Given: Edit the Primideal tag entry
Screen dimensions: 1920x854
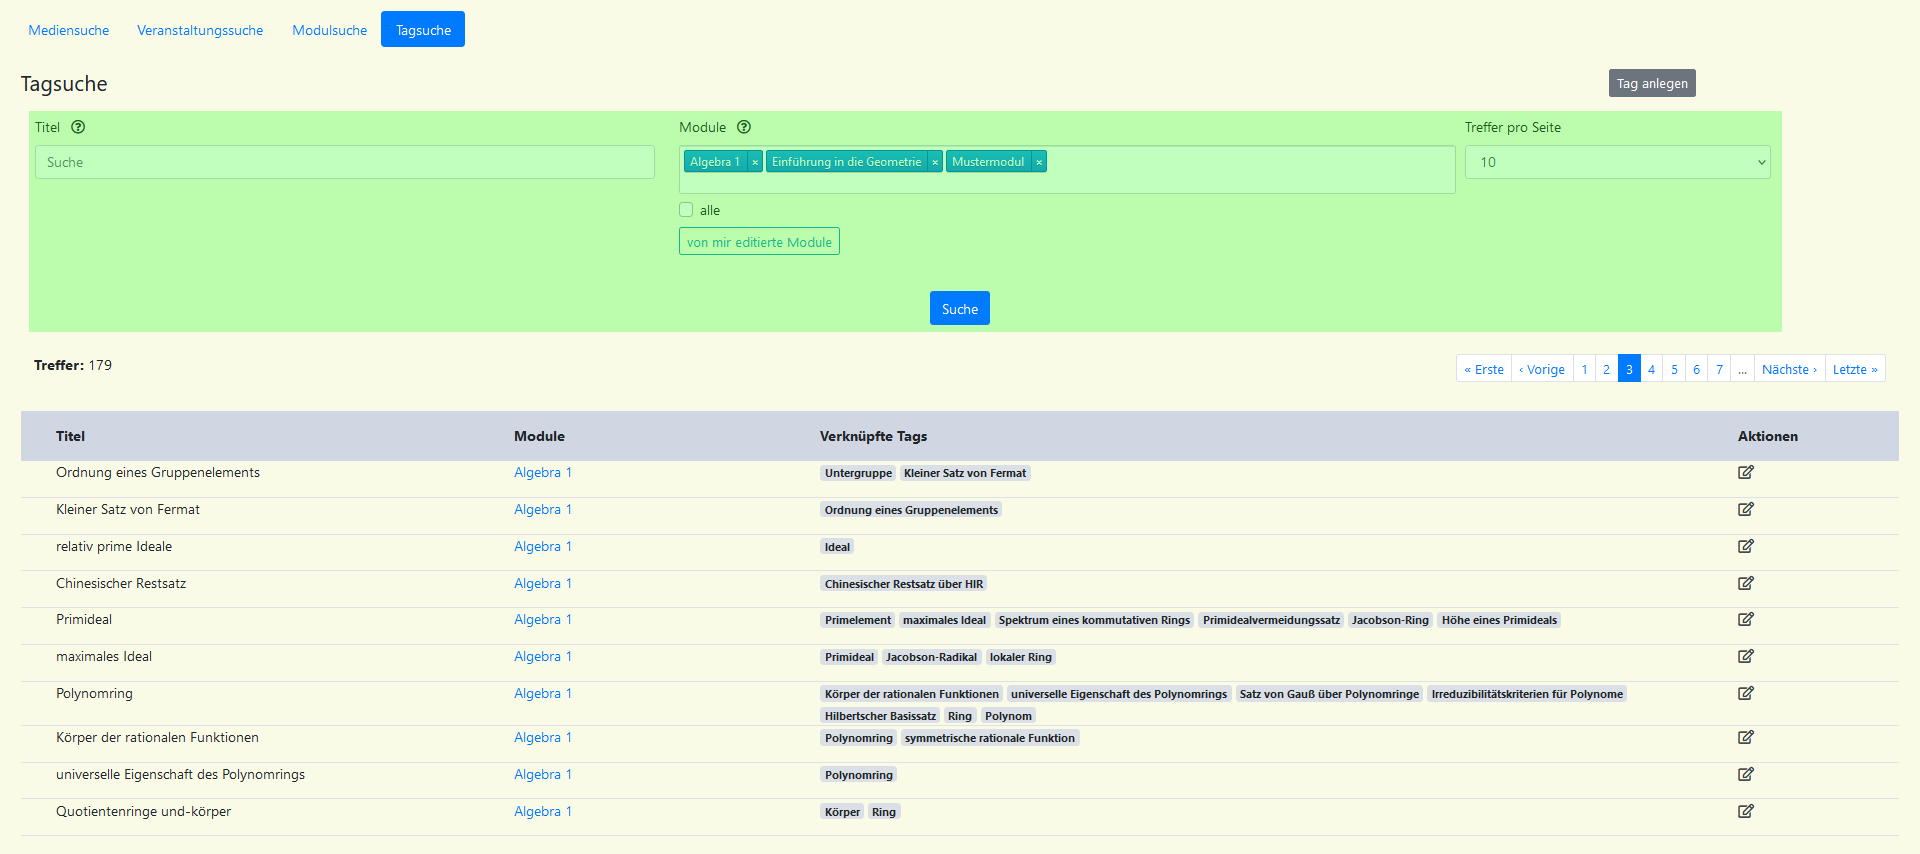Looking at the screenshot, I should point(1745,619).
